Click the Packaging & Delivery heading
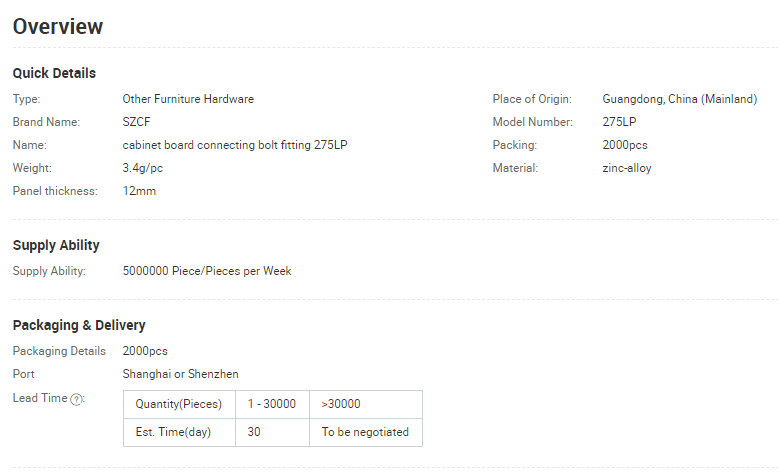Screen dimensions: 778x475 79,325
